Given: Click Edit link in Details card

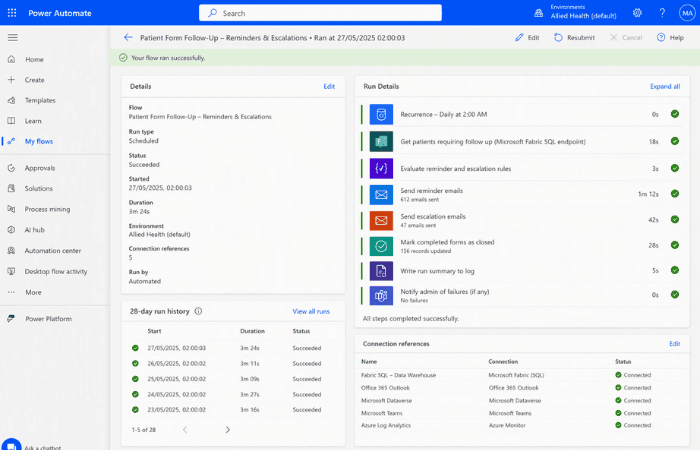Looking at the screenshot, I should (329, 87).
